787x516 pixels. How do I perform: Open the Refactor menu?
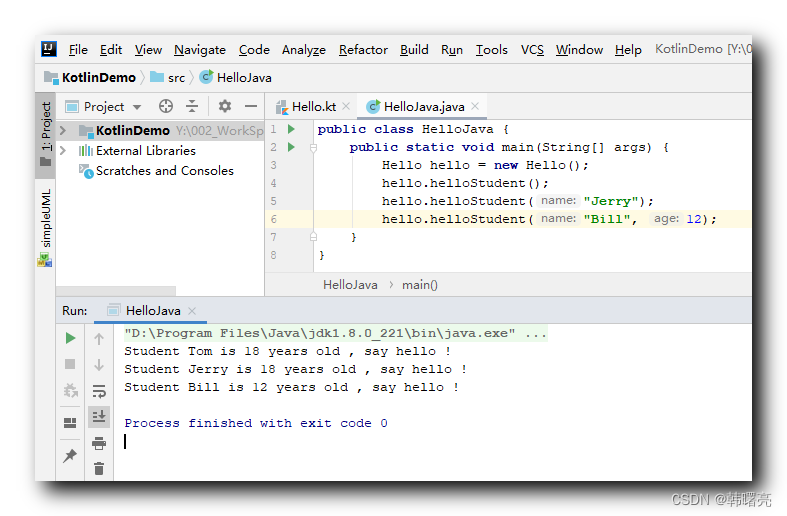point(363,50)
